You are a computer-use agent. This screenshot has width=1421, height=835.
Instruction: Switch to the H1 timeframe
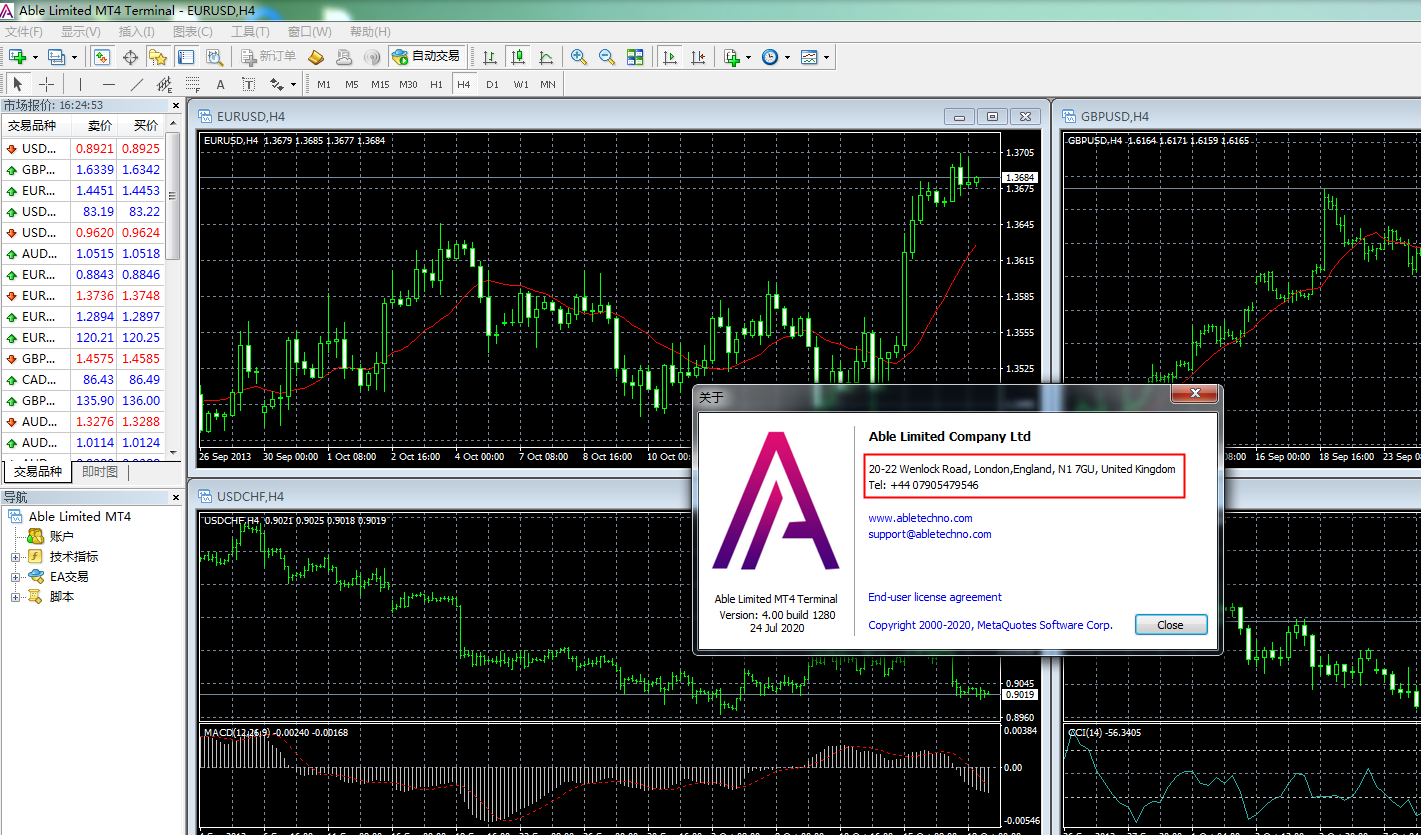coord(436,84)
